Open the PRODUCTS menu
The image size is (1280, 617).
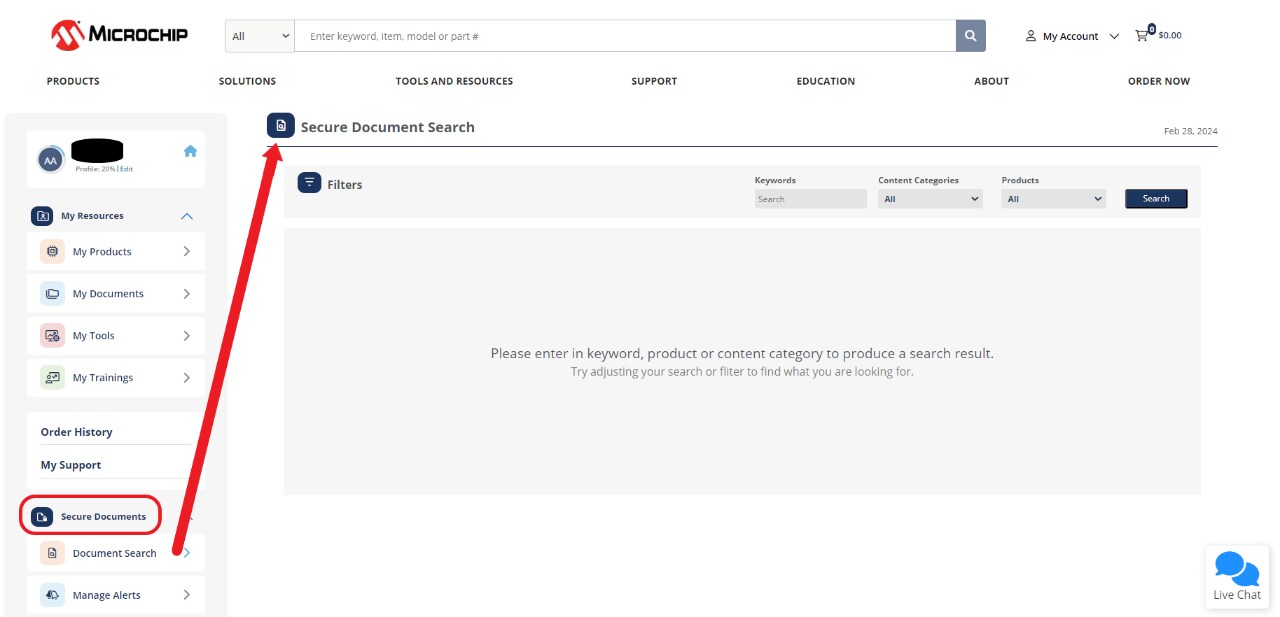(x=72, y=81)
